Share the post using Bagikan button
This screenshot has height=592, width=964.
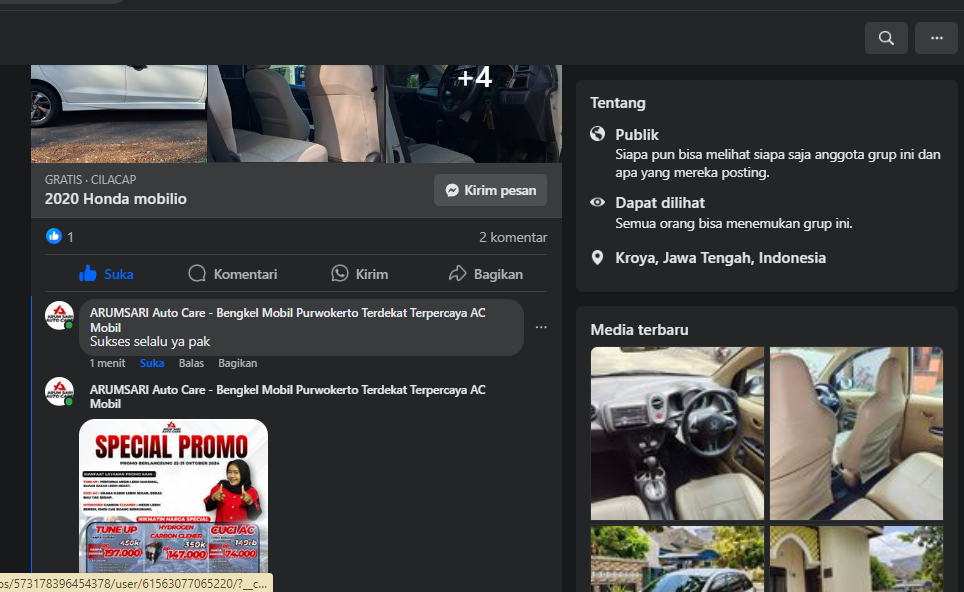pyautogui.click(x=486, y=274)
